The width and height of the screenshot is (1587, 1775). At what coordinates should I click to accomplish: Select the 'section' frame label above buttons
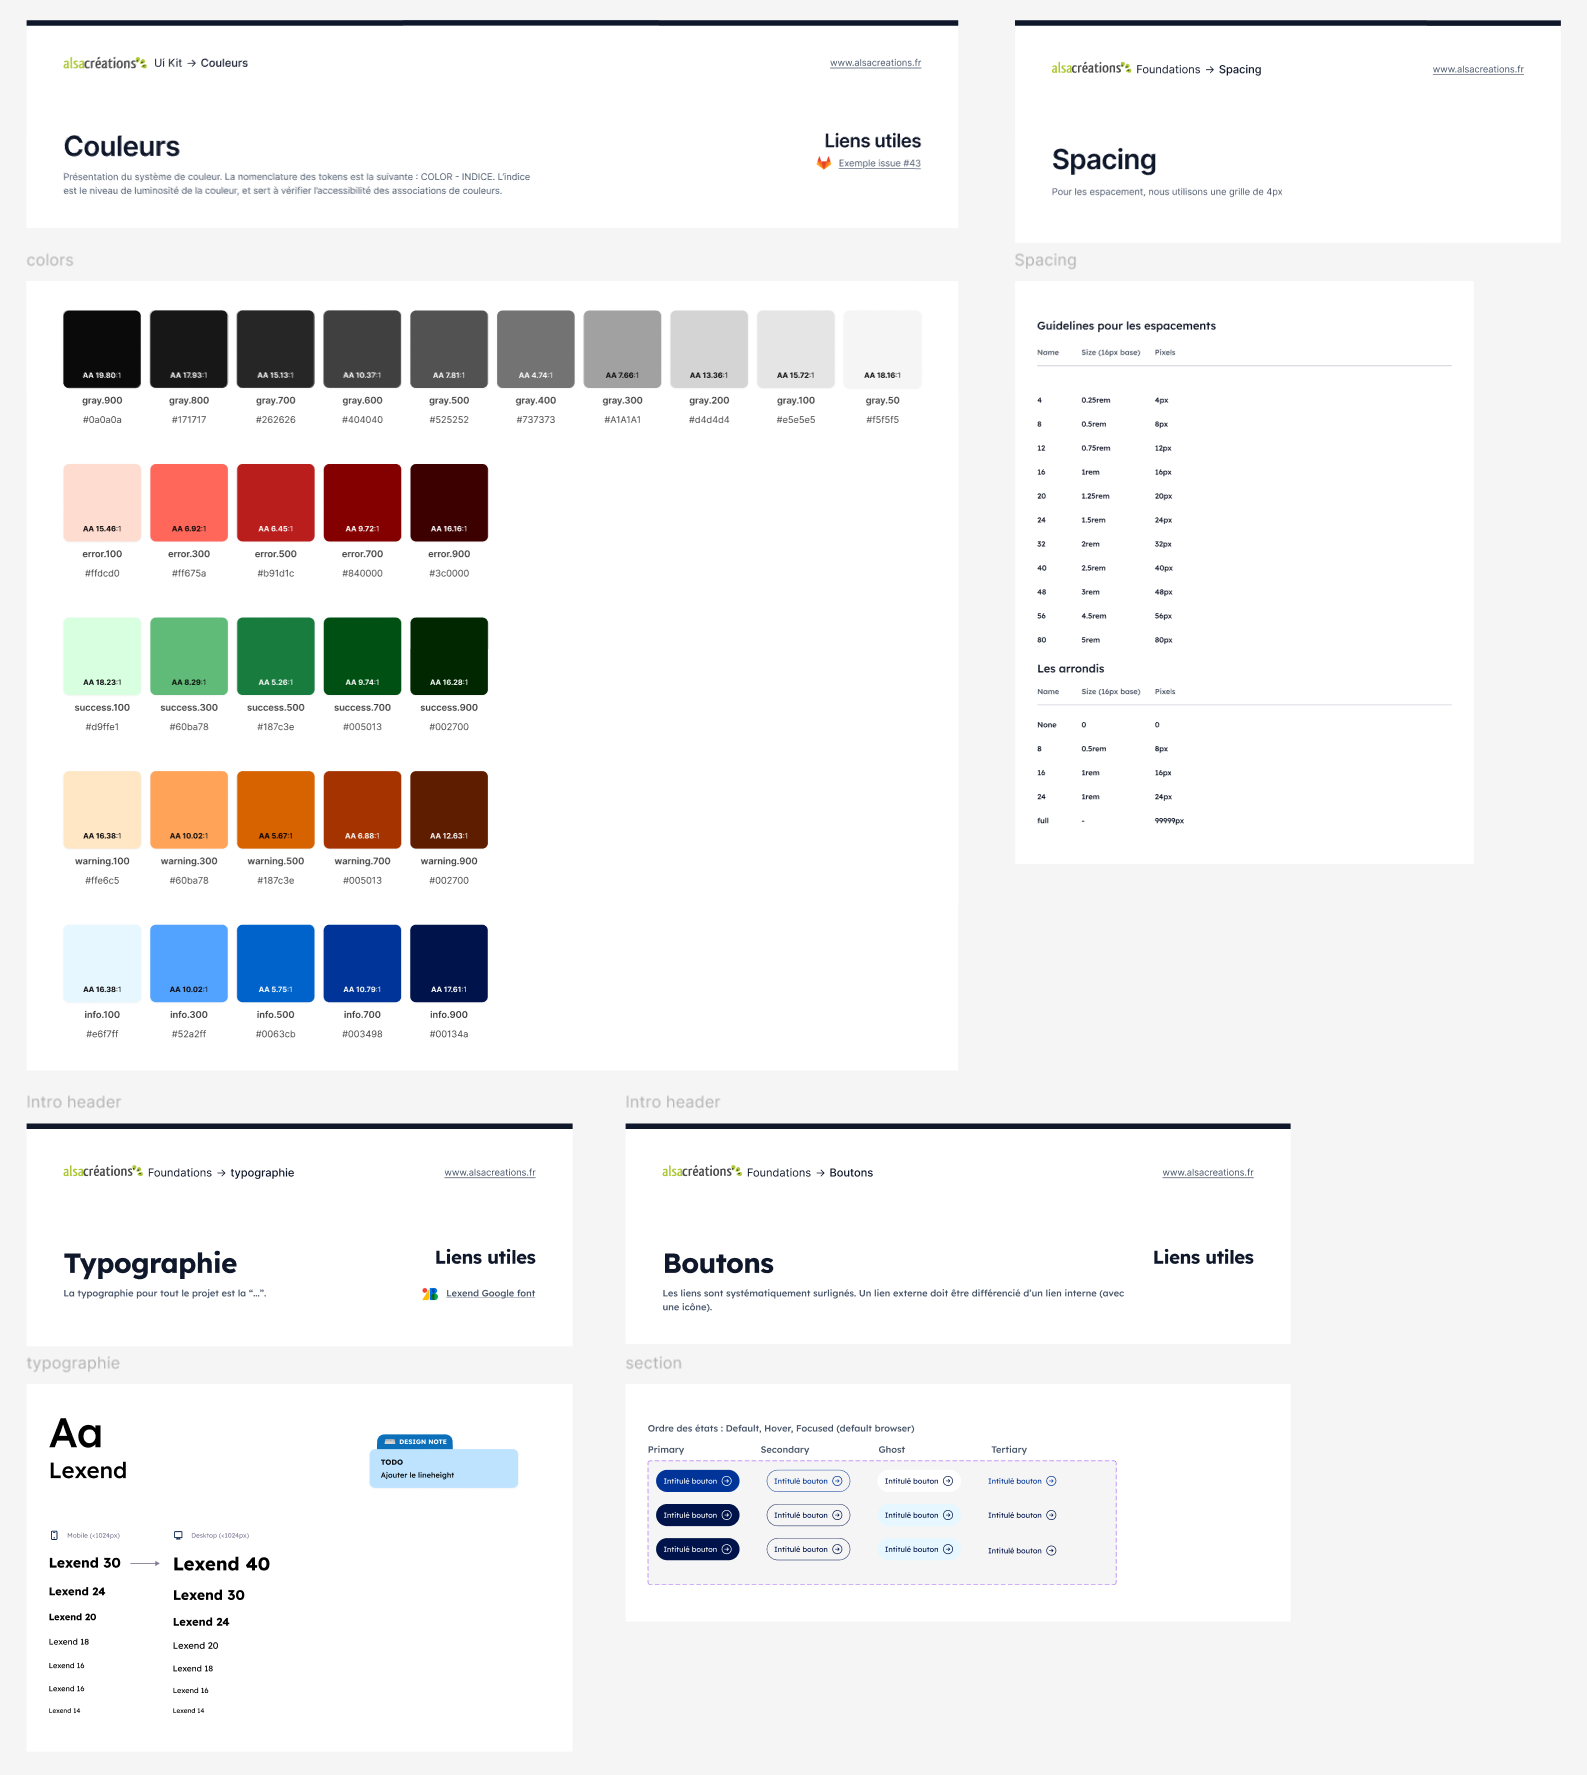click(654, 1363)
